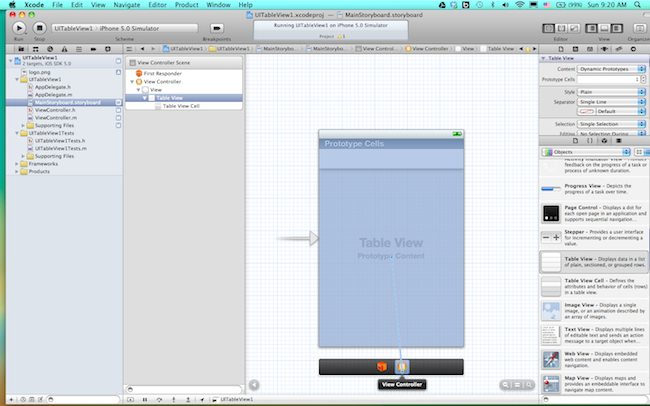Open the Separator dropdown Single Line
Image resolution: width=650 pixels, height=406 pixels.
[611, 102]
